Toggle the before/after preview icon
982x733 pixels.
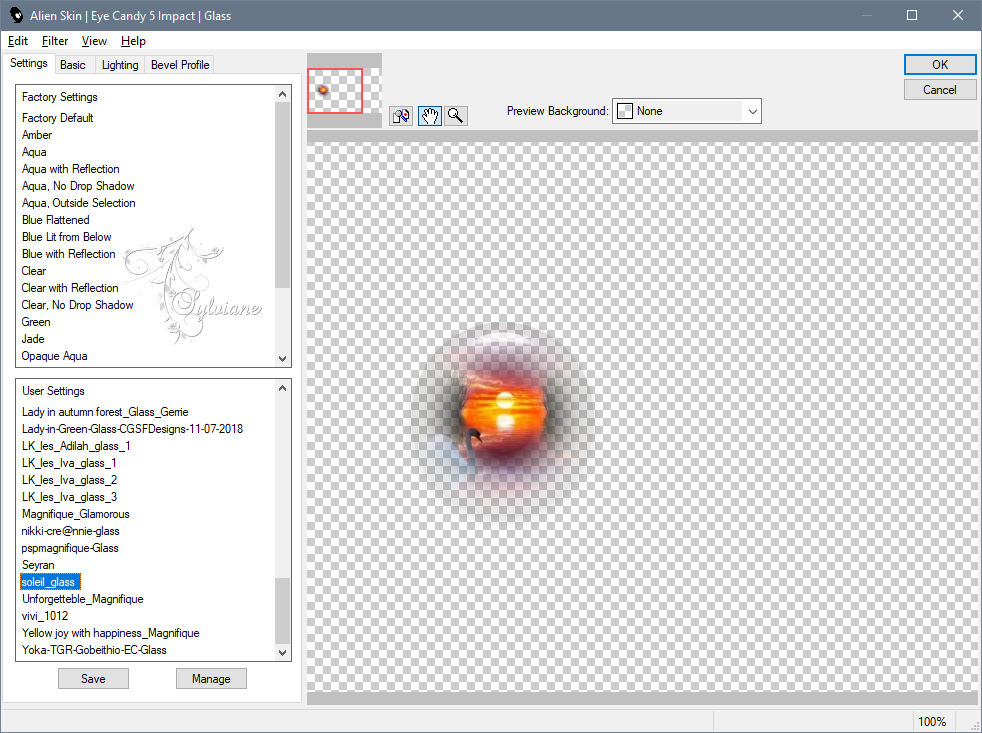click(x=401, y=116)
